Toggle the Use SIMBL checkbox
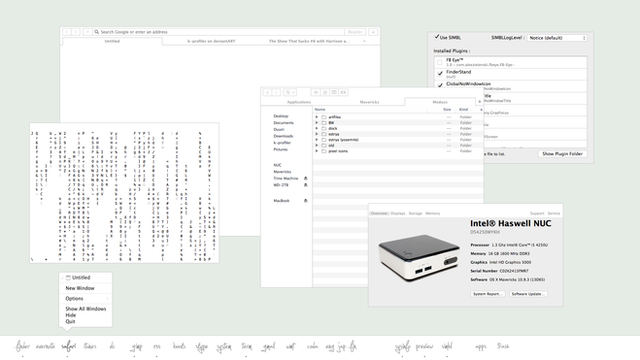 coord(437,37)
